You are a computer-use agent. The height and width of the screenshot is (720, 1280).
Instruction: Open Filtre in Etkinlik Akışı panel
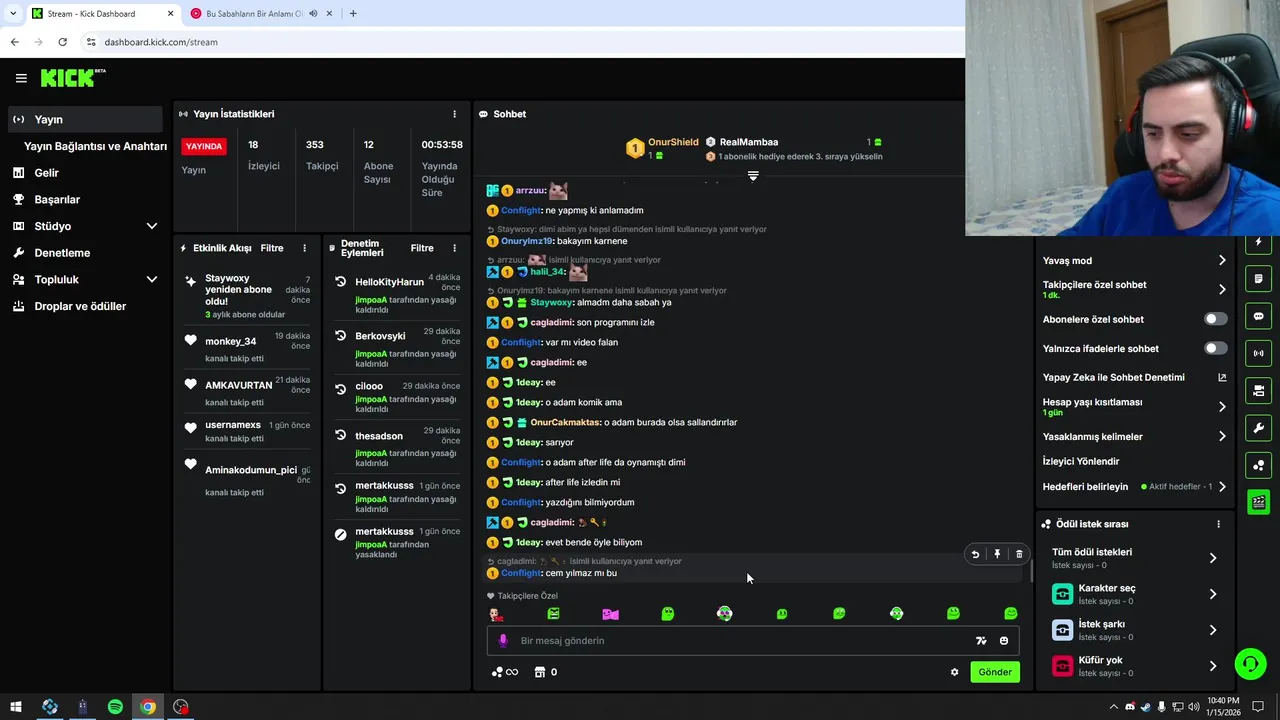click(x=272, y=248)
